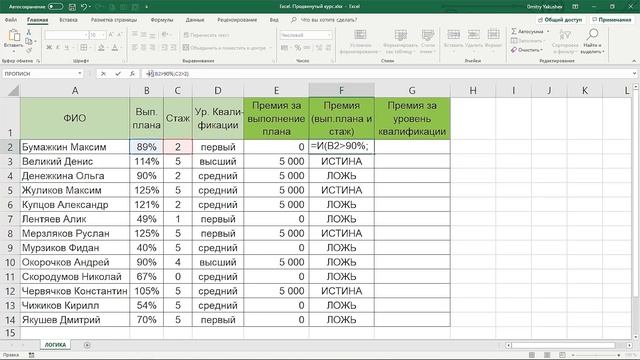Increase font size with larger A icon

click(x=111, y=35)
